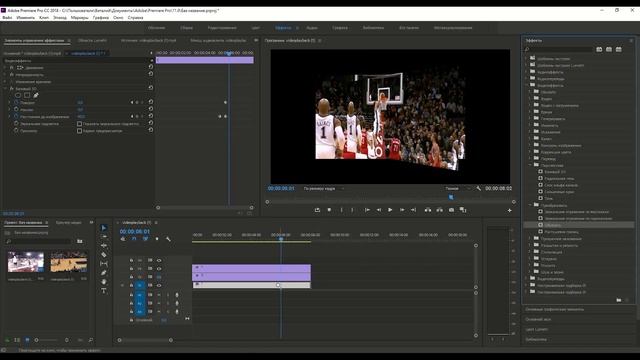The height and width of the screenshot is (360, 640).
Task: Toggle Snap magnet in timeline header
Action: tap(134, 239)
